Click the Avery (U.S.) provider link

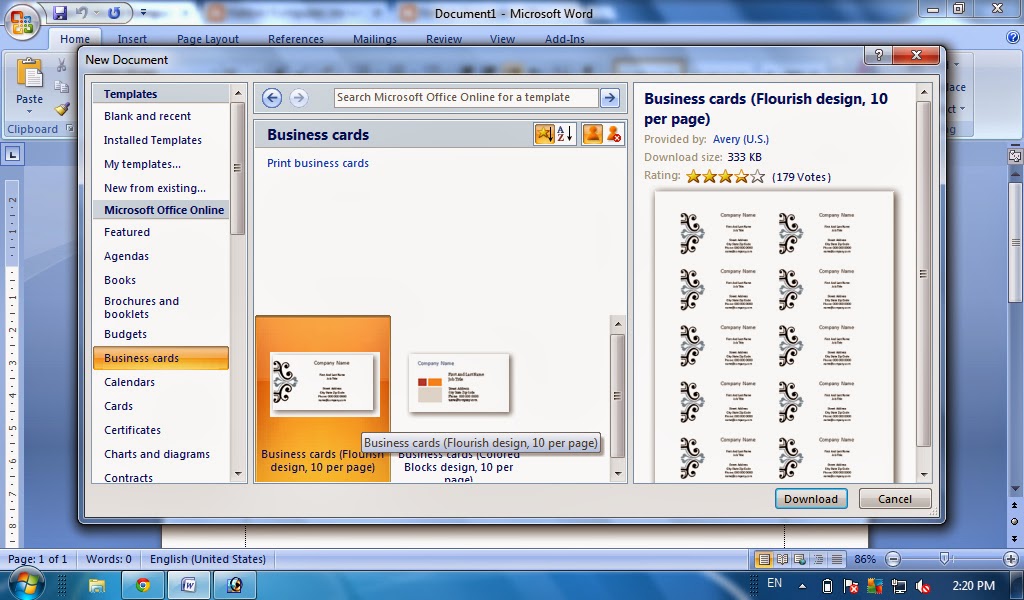click(741, 139)
